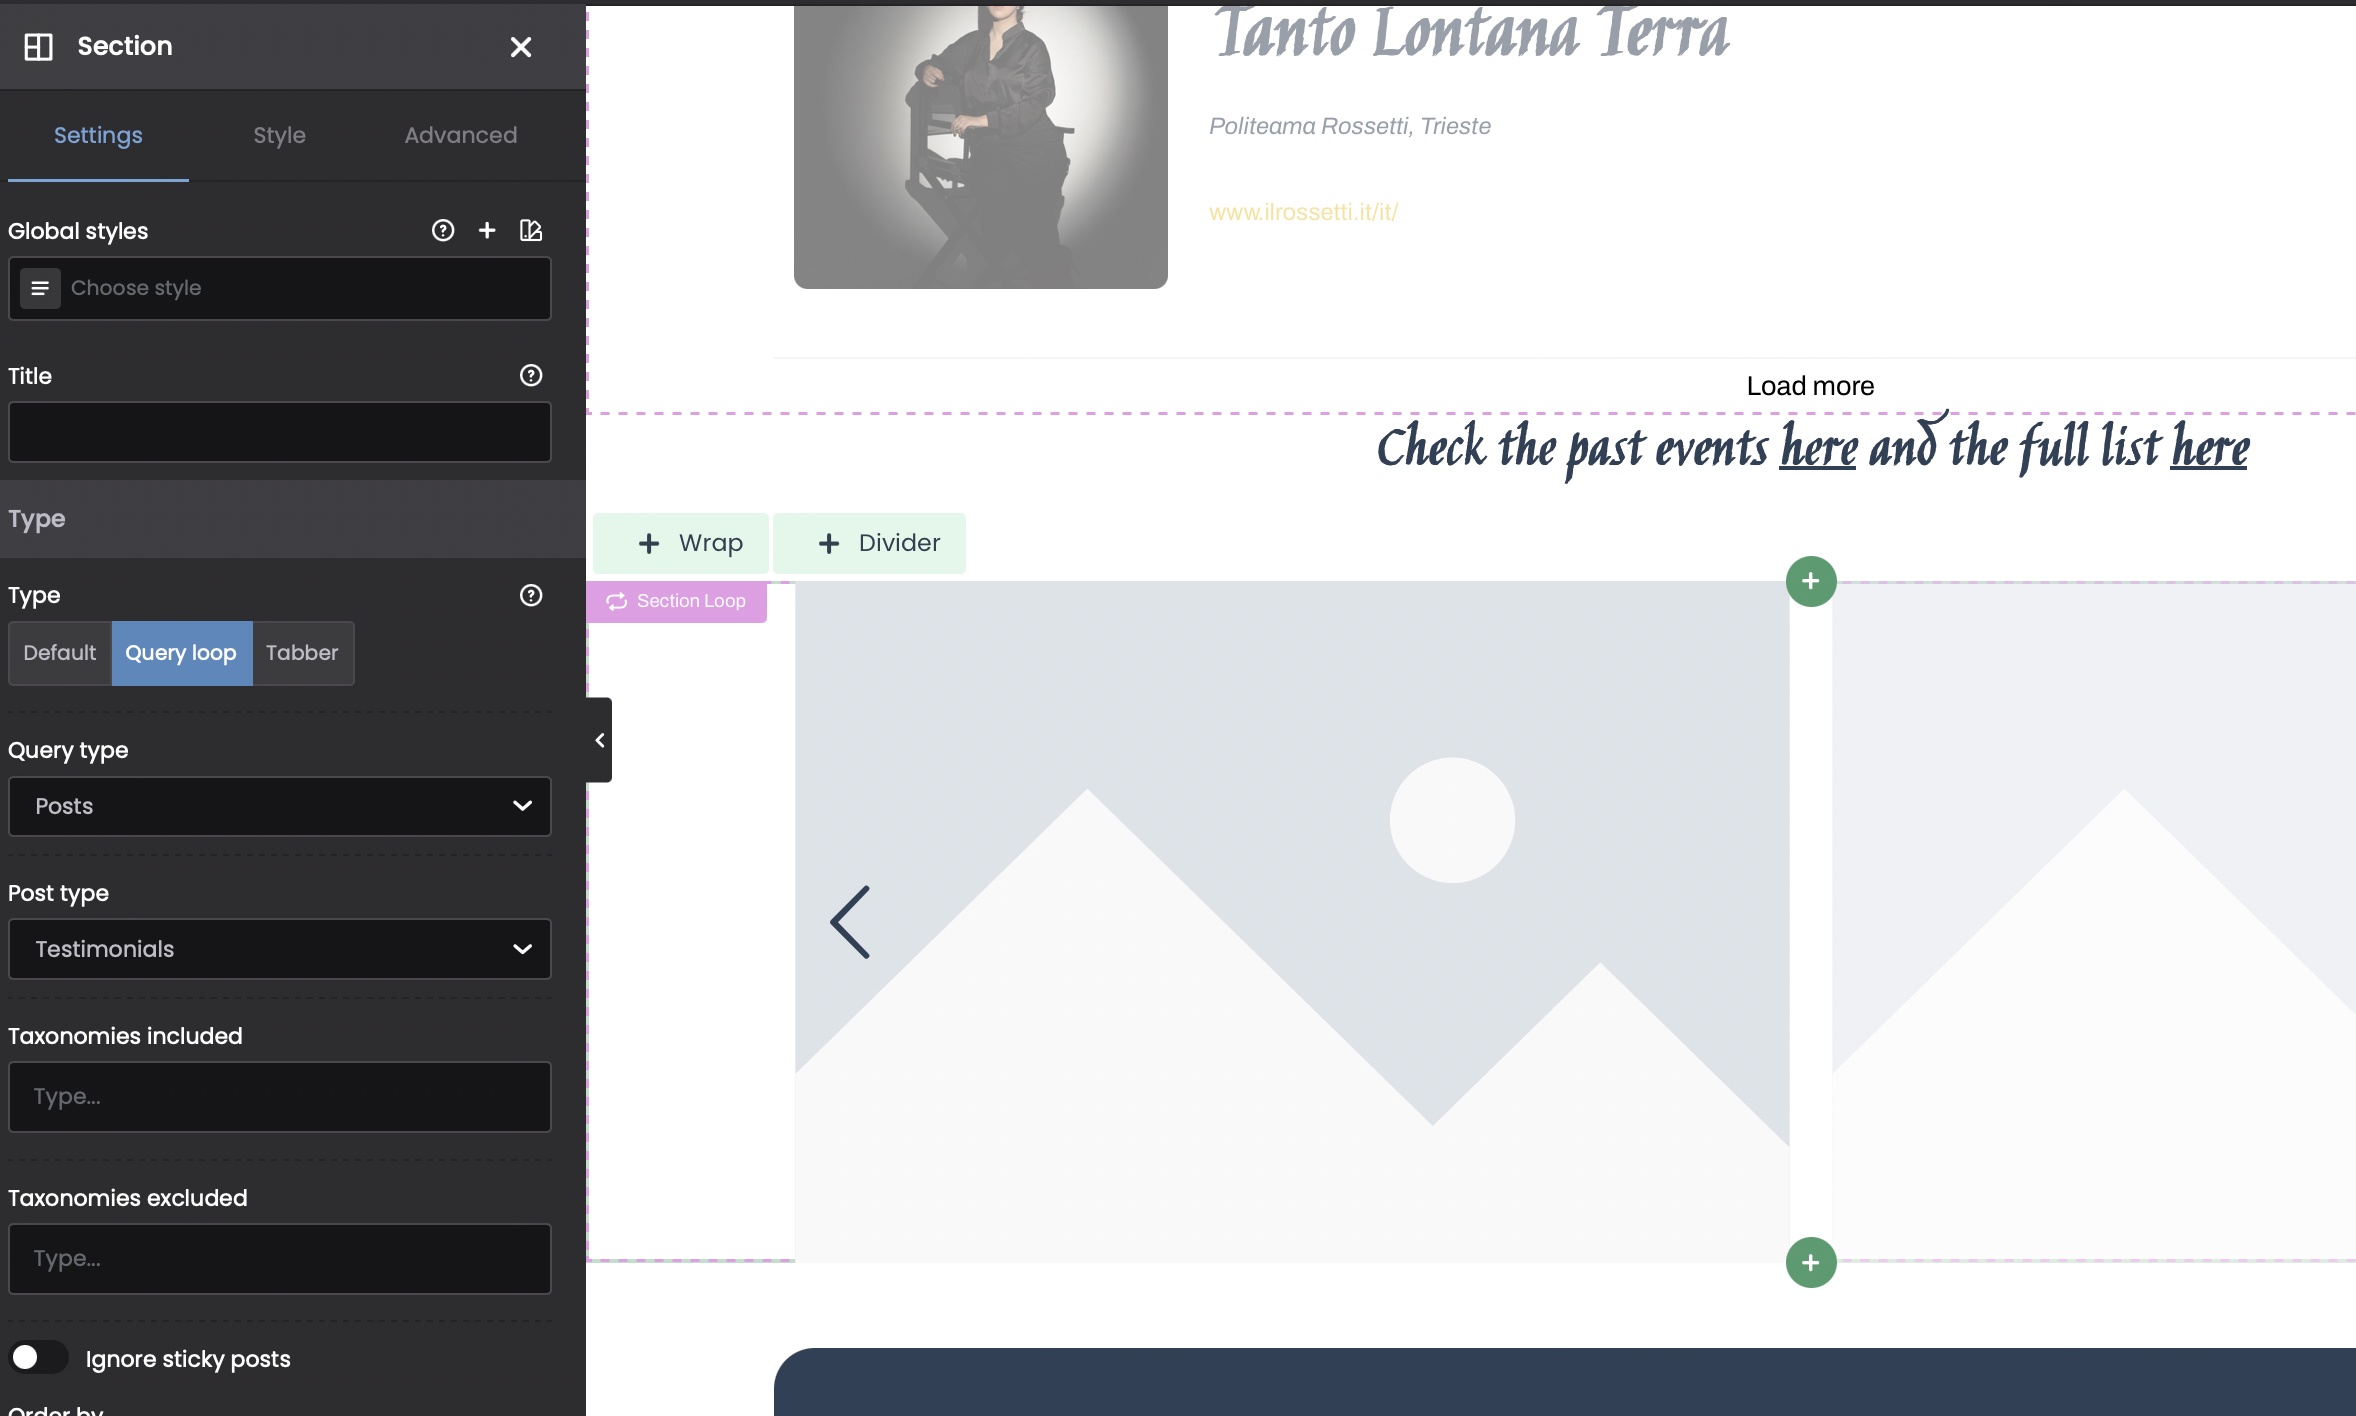Switch to the Advanced tab
The width and height of the screenshot is (2356, 1416).
tap(461, 135)
